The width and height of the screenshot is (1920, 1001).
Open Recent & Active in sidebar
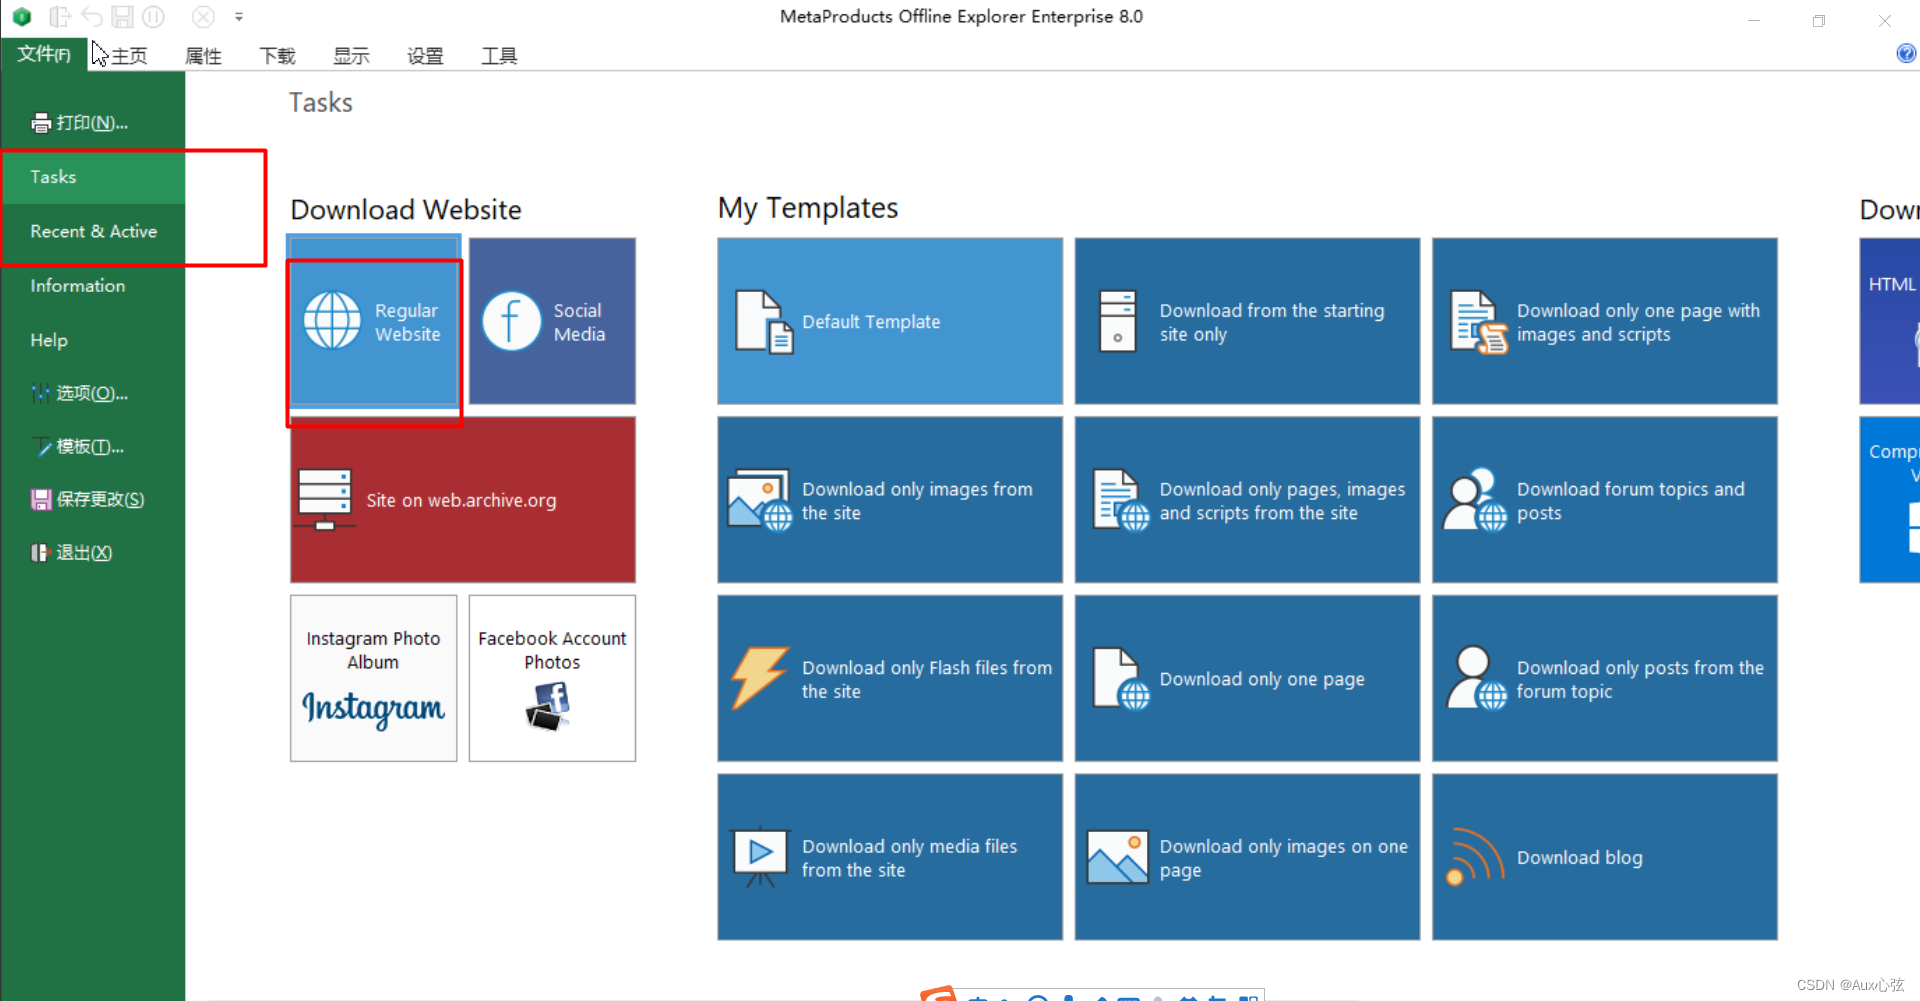click(x=93, y=231)
